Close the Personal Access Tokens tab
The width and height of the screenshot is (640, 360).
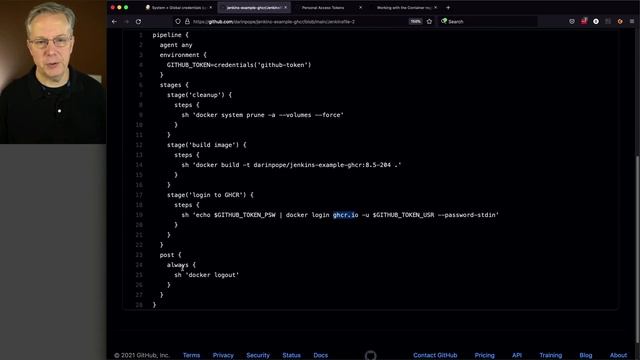click(360, 7)
